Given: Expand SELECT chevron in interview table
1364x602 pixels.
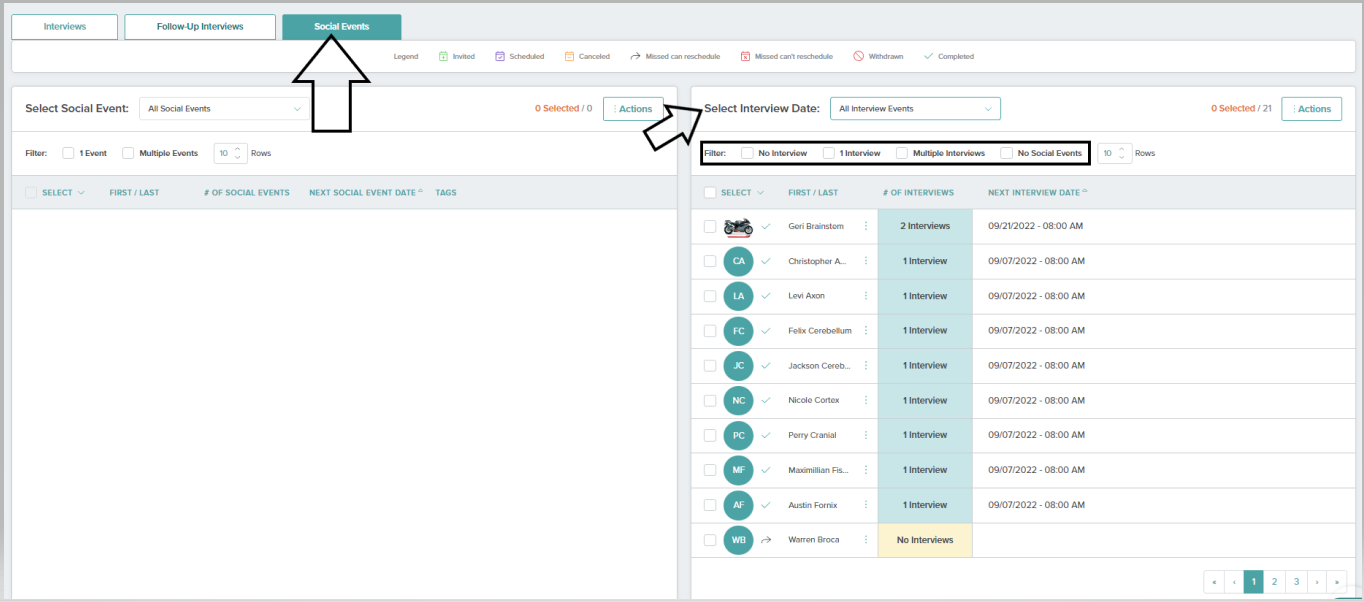Looking at the screenshot, I should 760,193.
